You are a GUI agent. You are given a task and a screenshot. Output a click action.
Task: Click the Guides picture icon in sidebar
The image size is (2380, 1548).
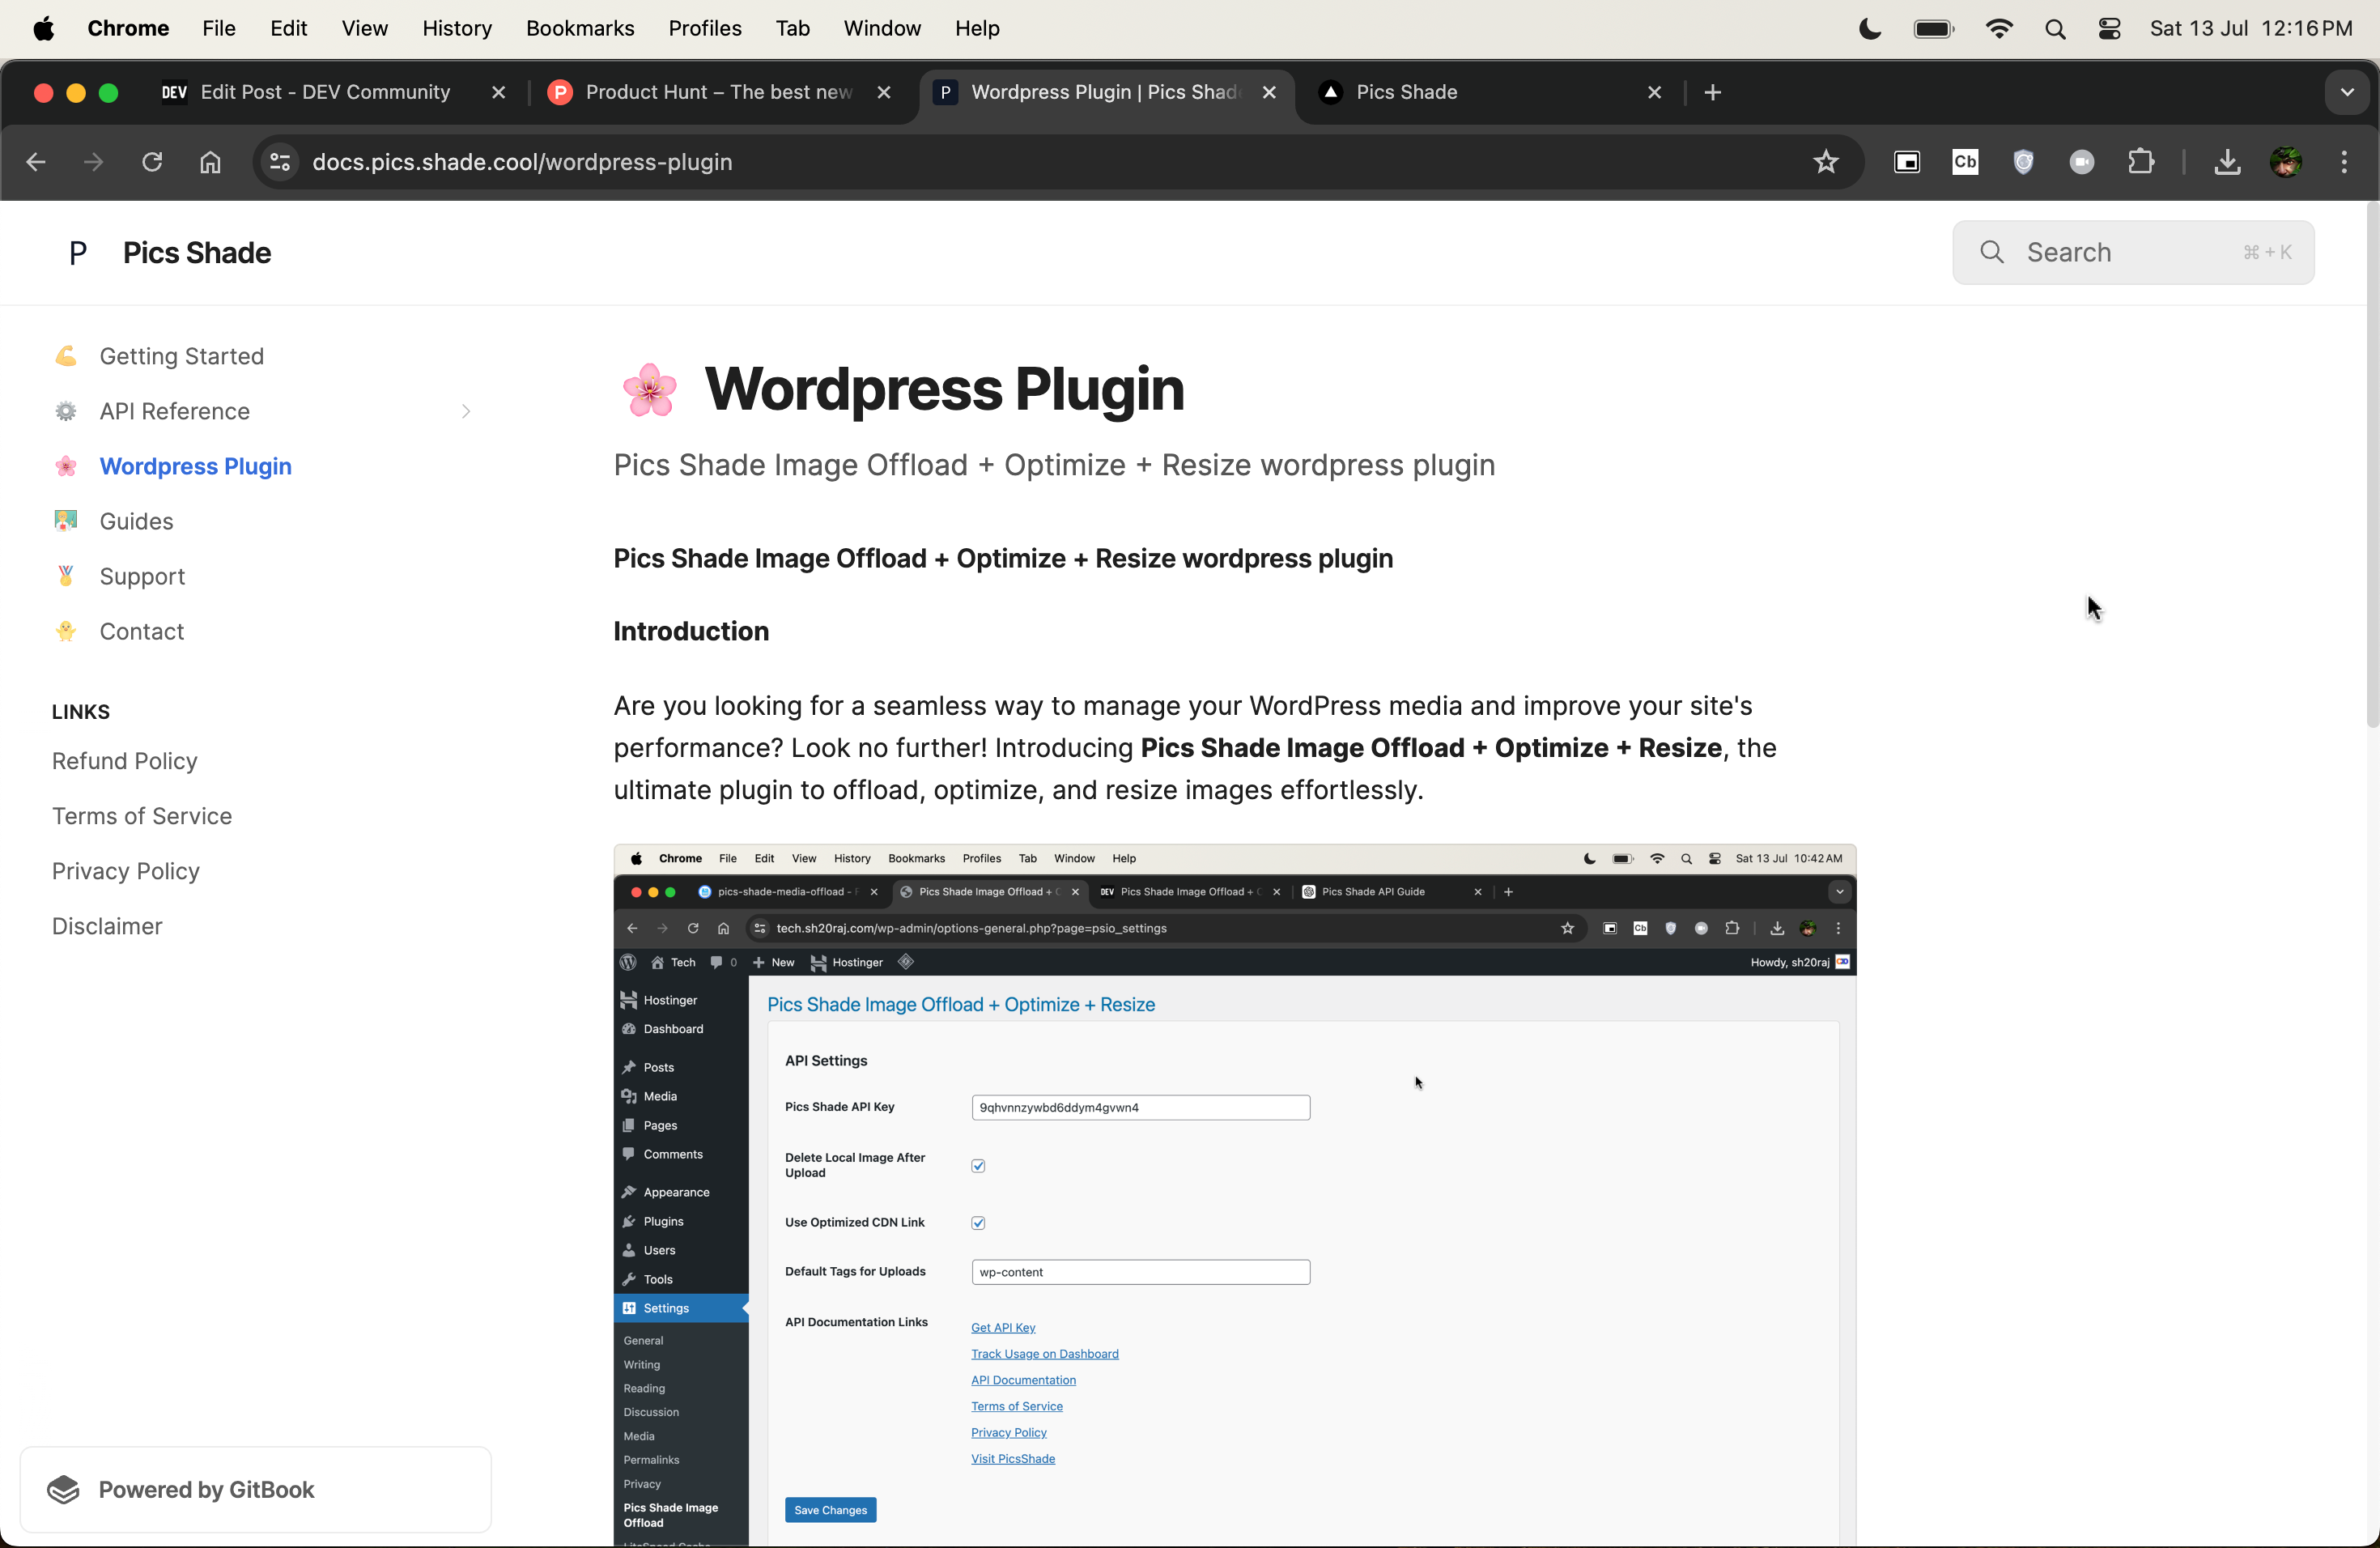(66, 521)
